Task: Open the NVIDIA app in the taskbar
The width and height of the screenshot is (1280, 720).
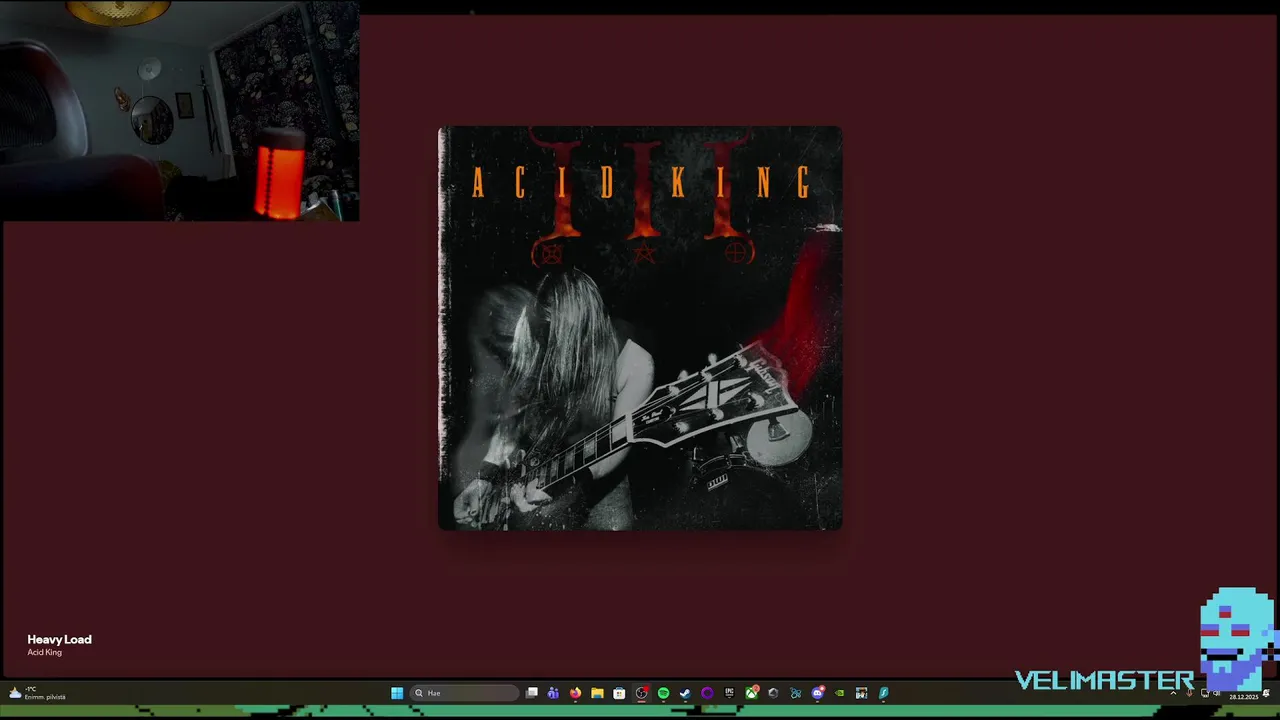Action: (839, 693)
